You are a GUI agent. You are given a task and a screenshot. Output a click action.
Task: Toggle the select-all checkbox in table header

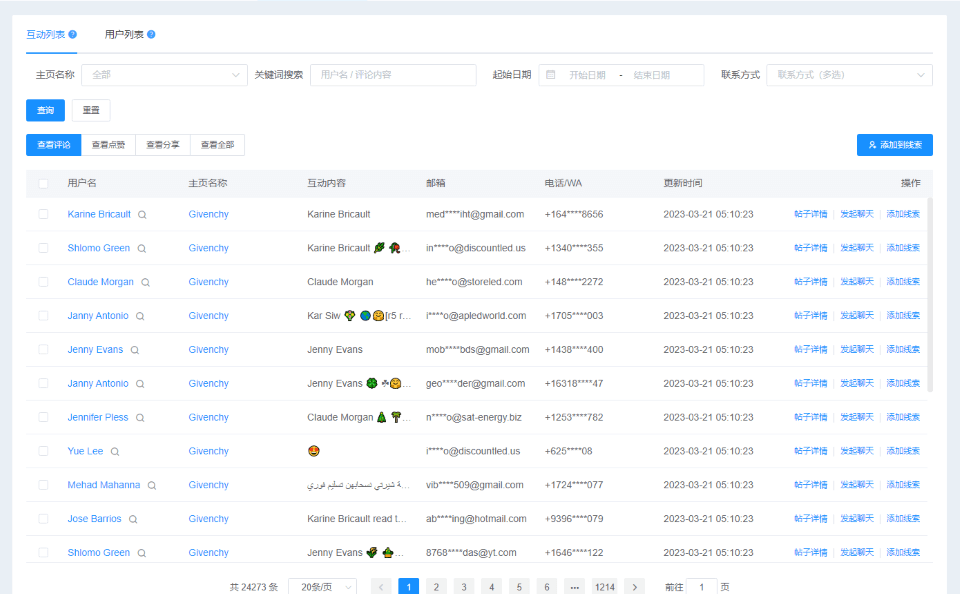point(43,183)
